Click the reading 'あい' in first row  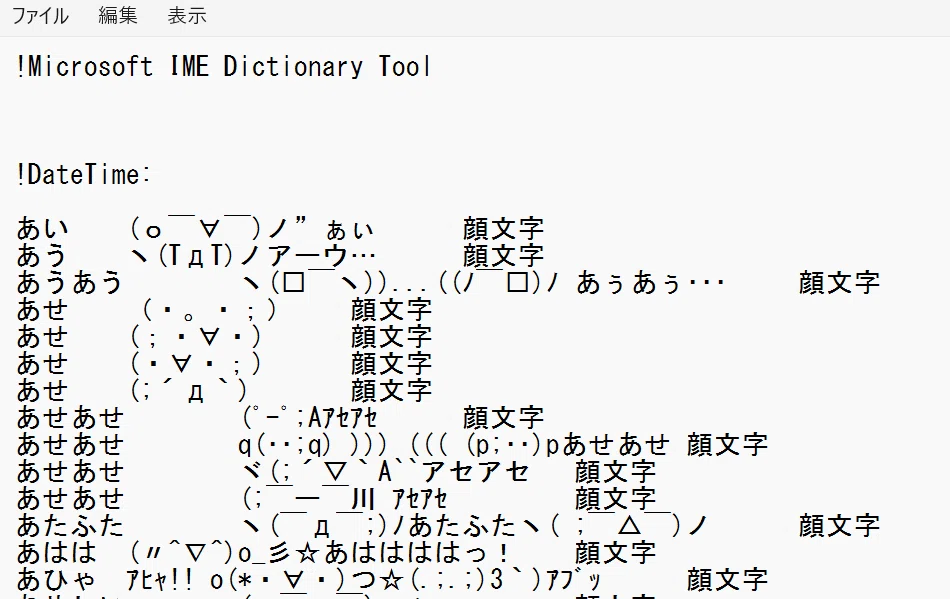[42, 229]
